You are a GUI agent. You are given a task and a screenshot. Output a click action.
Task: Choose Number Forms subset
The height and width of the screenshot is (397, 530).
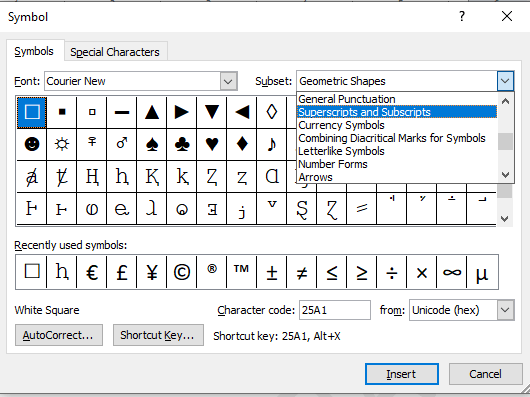pyautogui.click(x=397, y=164)
